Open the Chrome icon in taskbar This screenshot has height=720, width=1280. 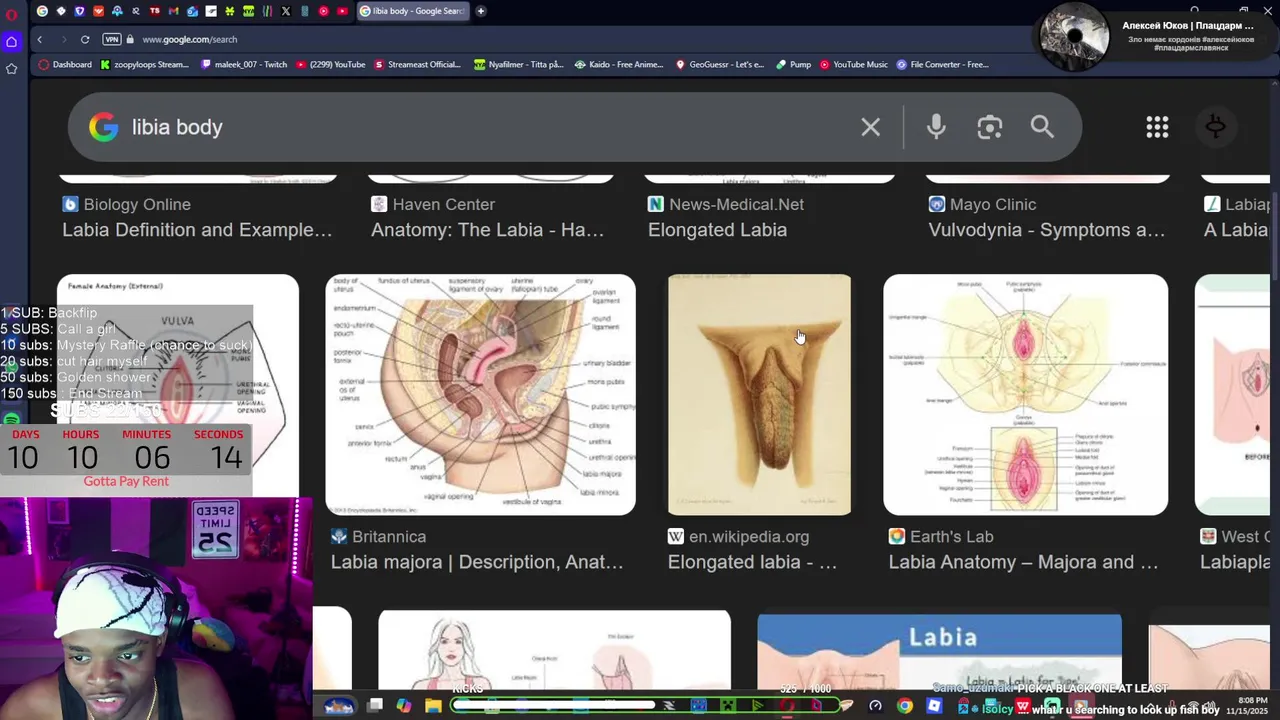(x=904, y=706)
